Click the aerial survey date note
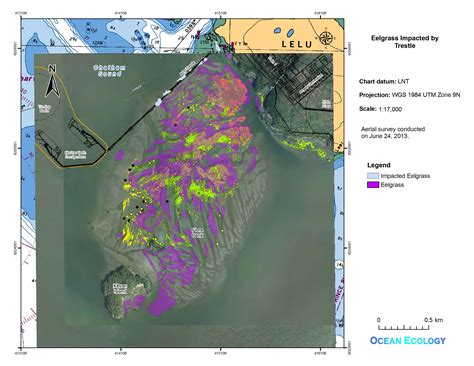The width and height of the screenshot is (474, 366). coord(393,132)
